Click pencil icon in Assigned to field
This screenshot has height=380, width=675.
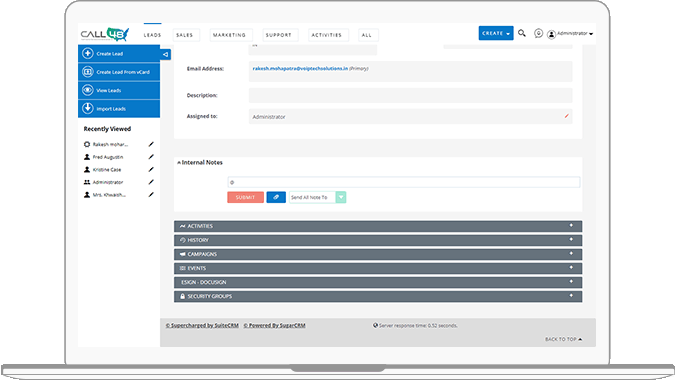point(567,116)
